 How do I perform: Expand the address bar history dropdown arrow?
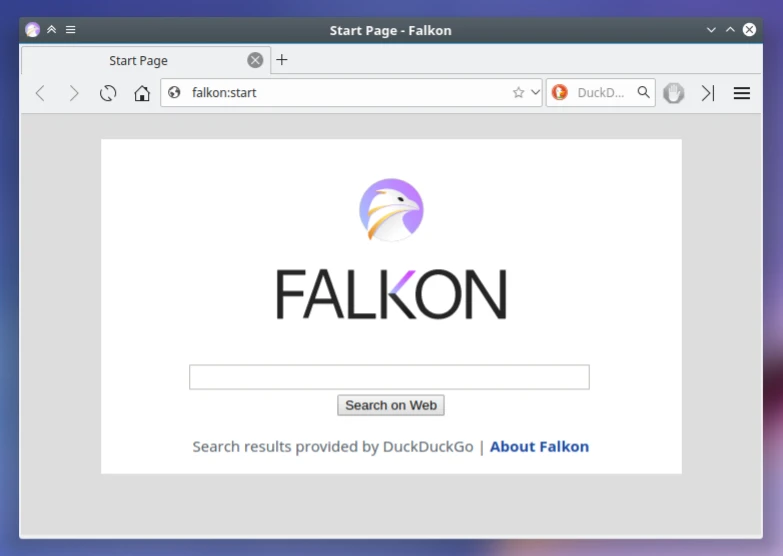535,92
